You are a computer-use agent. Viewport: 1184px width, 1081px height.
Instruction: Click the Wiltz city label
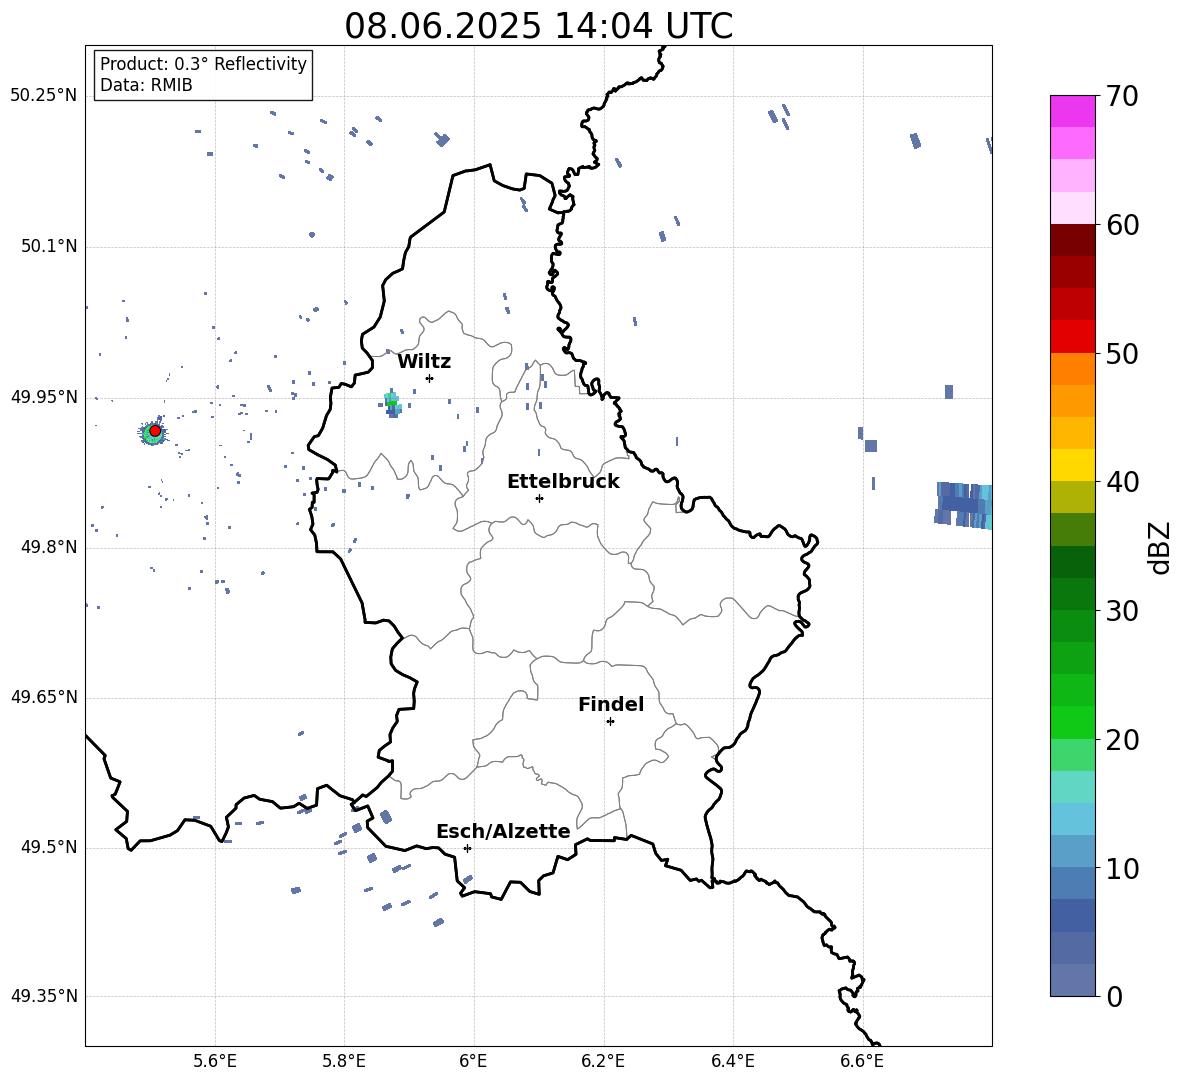point(424,362)
